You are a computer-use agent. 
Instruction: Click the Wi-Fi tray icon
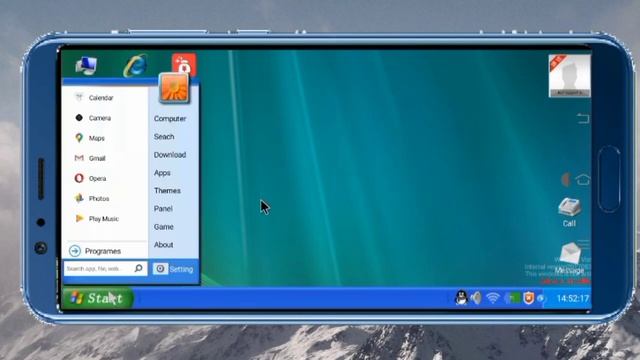pos(493,298)
